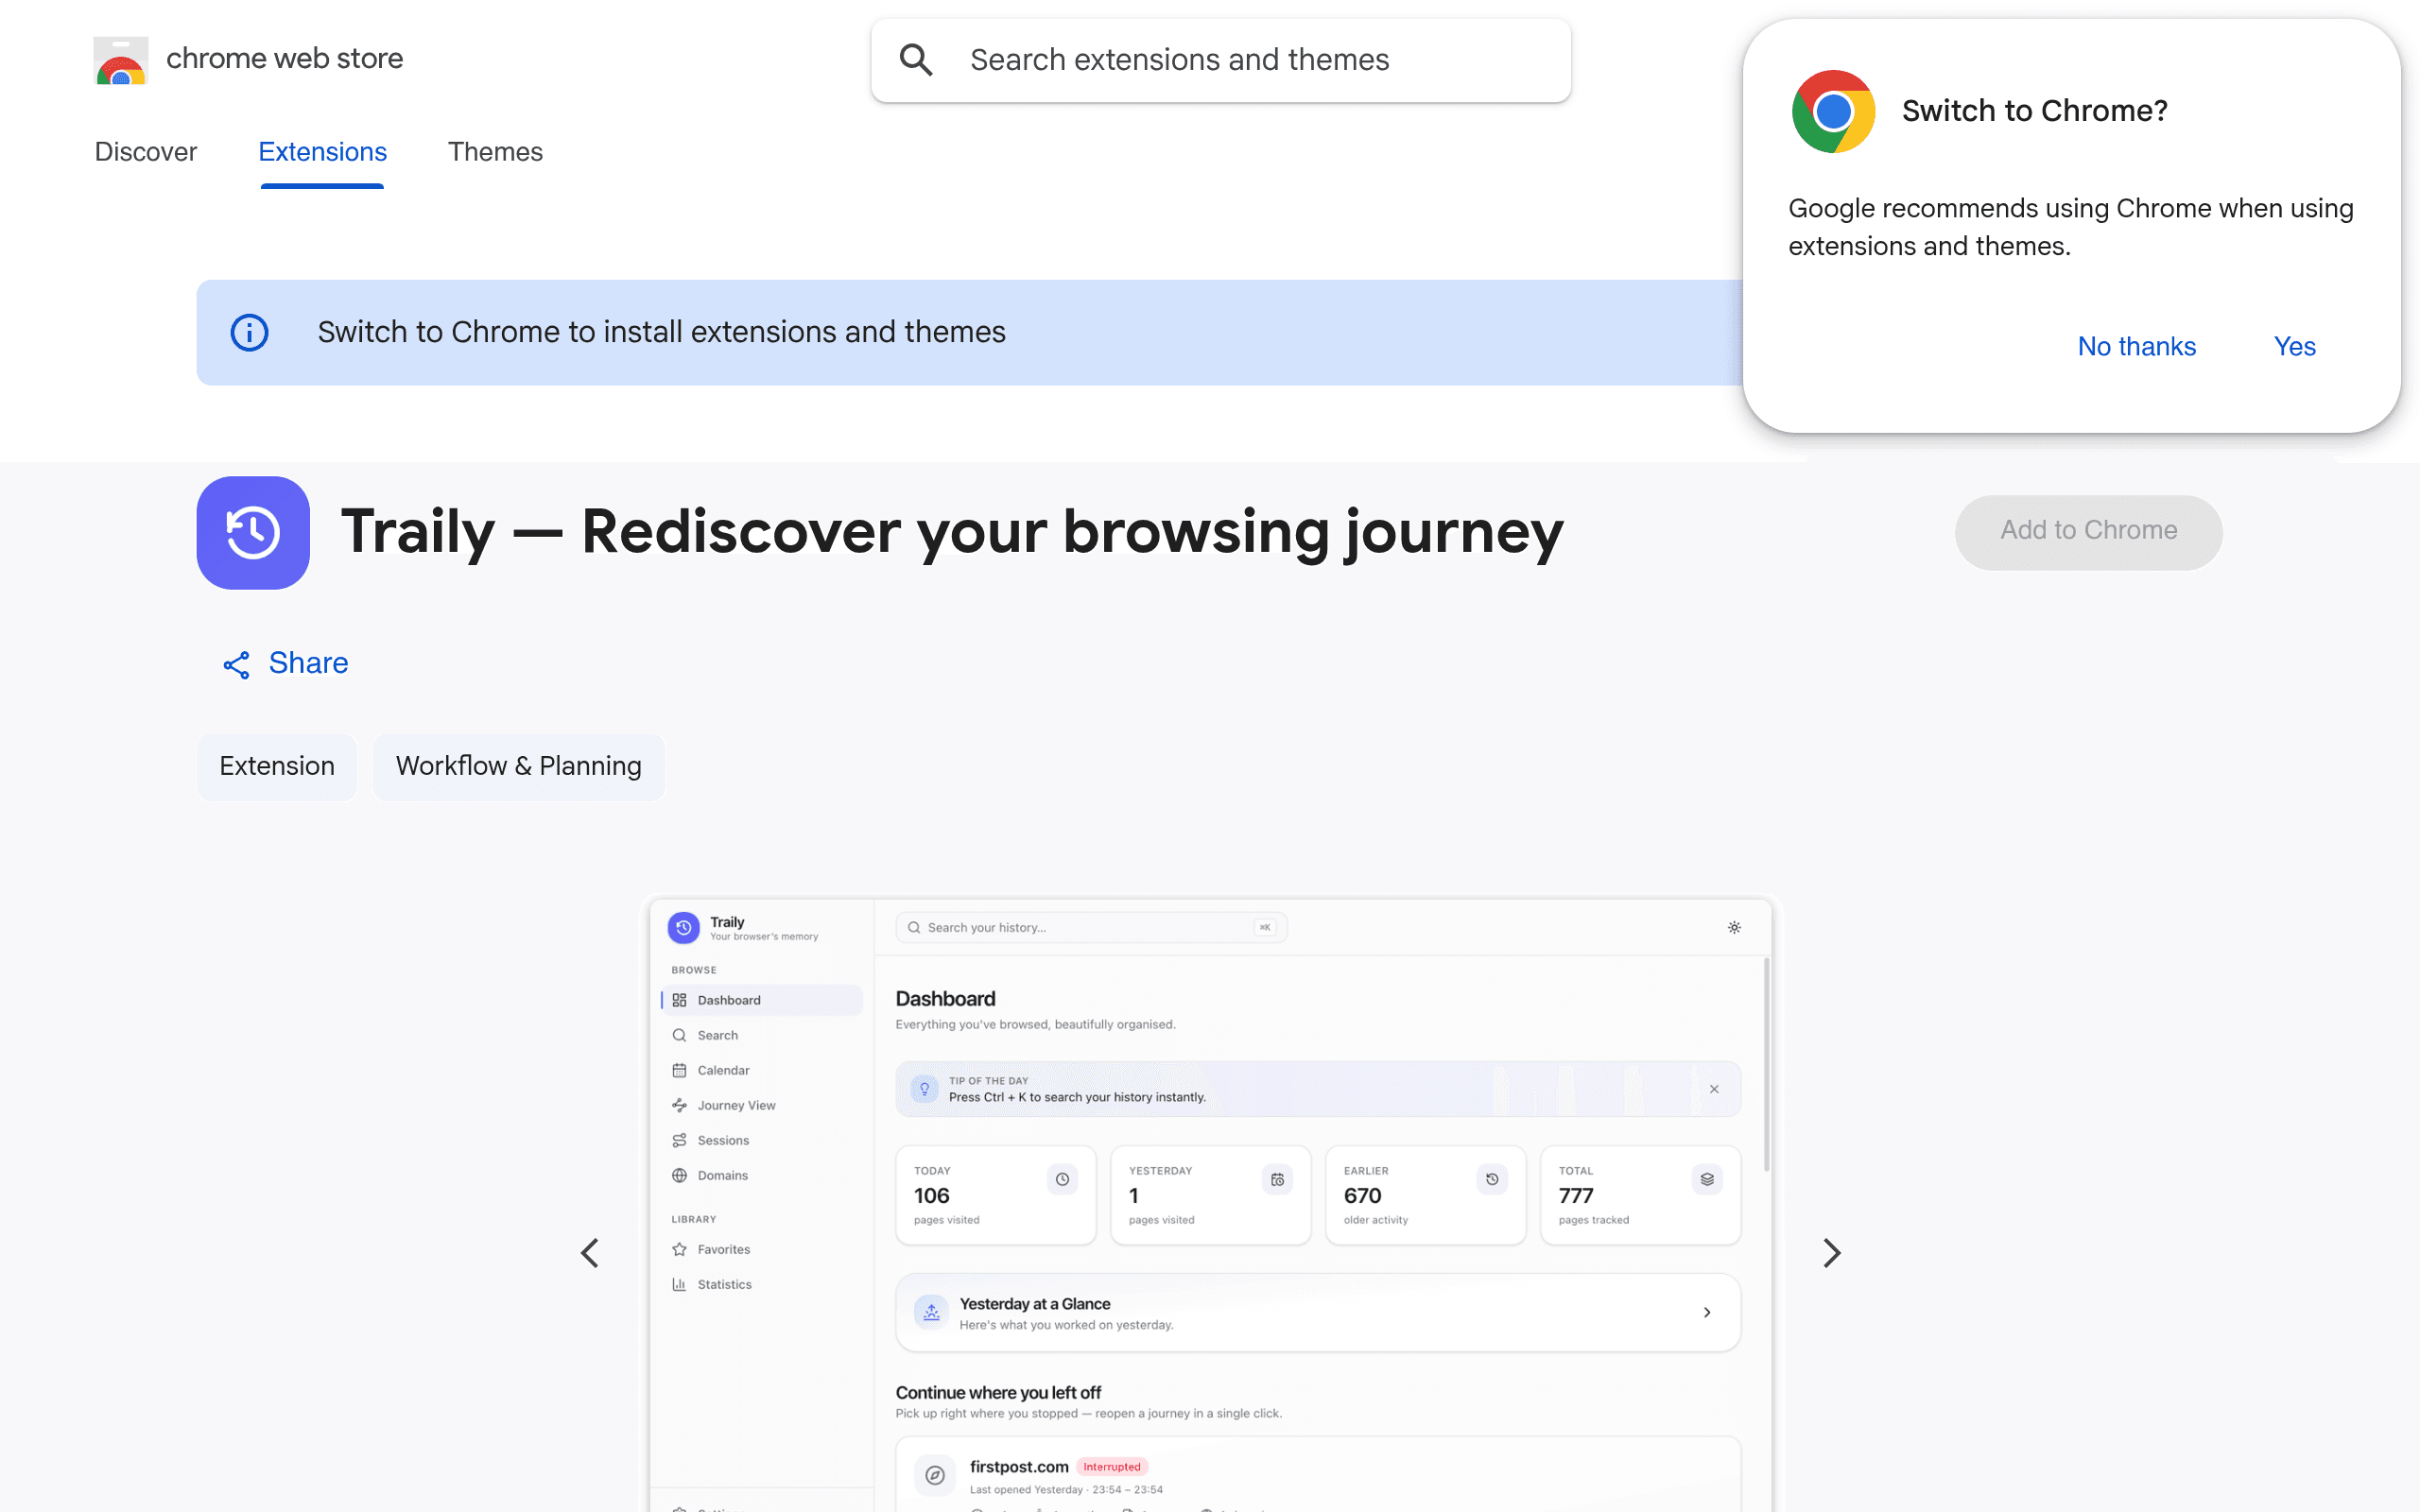
Task: Click the info icon in the blue banner
Action: pos(249,332)
